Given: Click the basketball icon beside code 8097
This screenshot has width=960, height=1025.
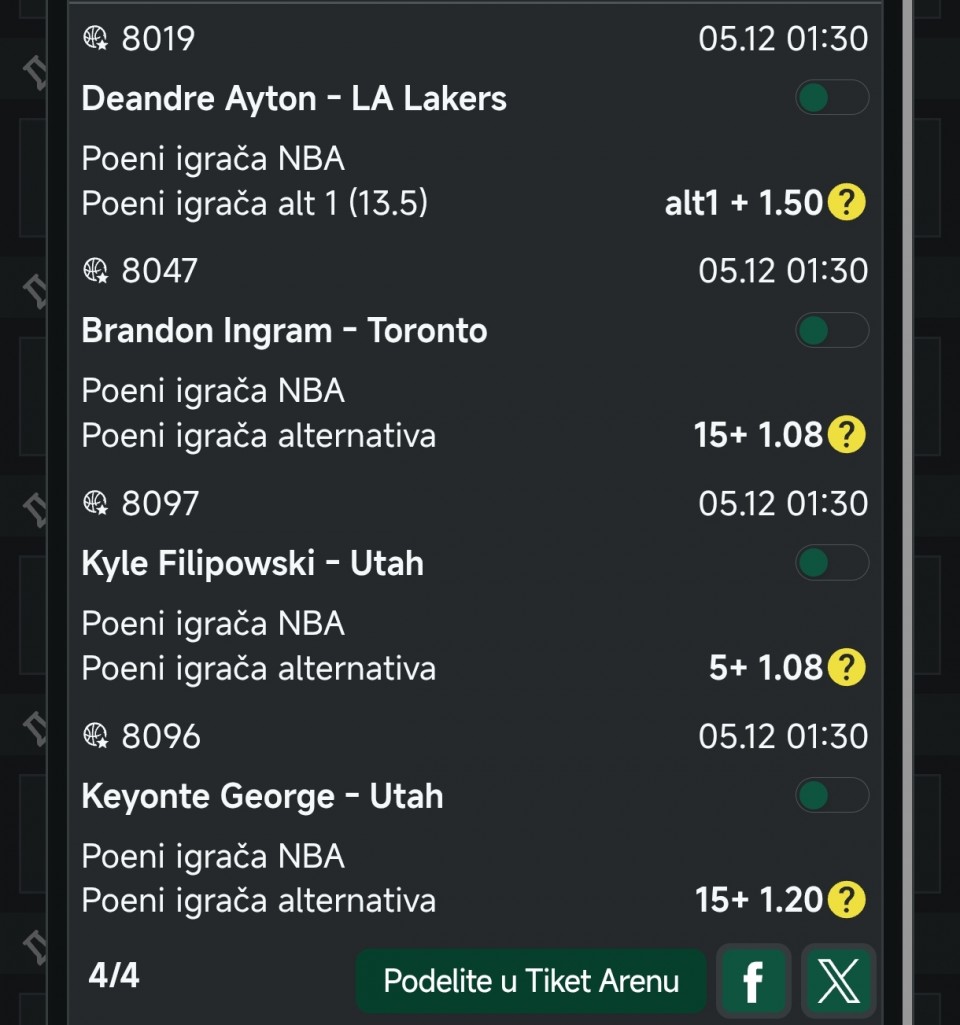Looking at the screenshot, I should (95, 503).
